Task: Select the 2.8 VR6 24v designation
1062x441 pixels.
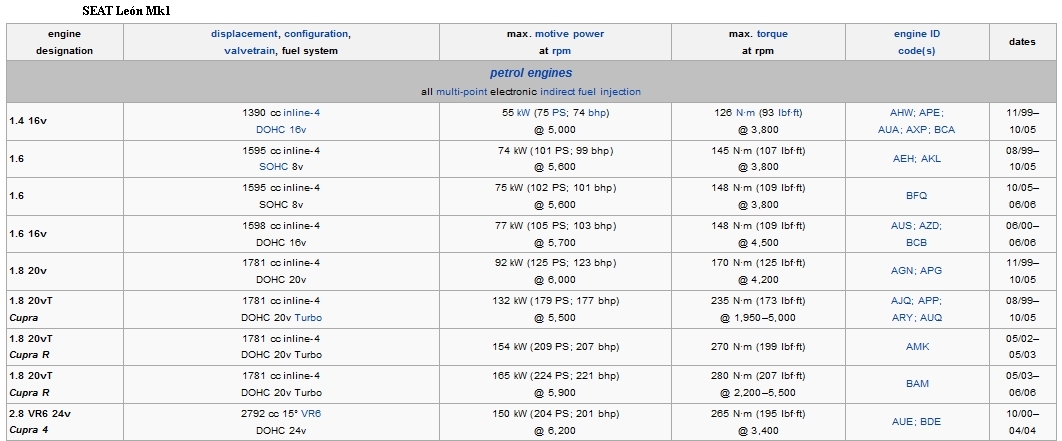Action: coord(40,413)
